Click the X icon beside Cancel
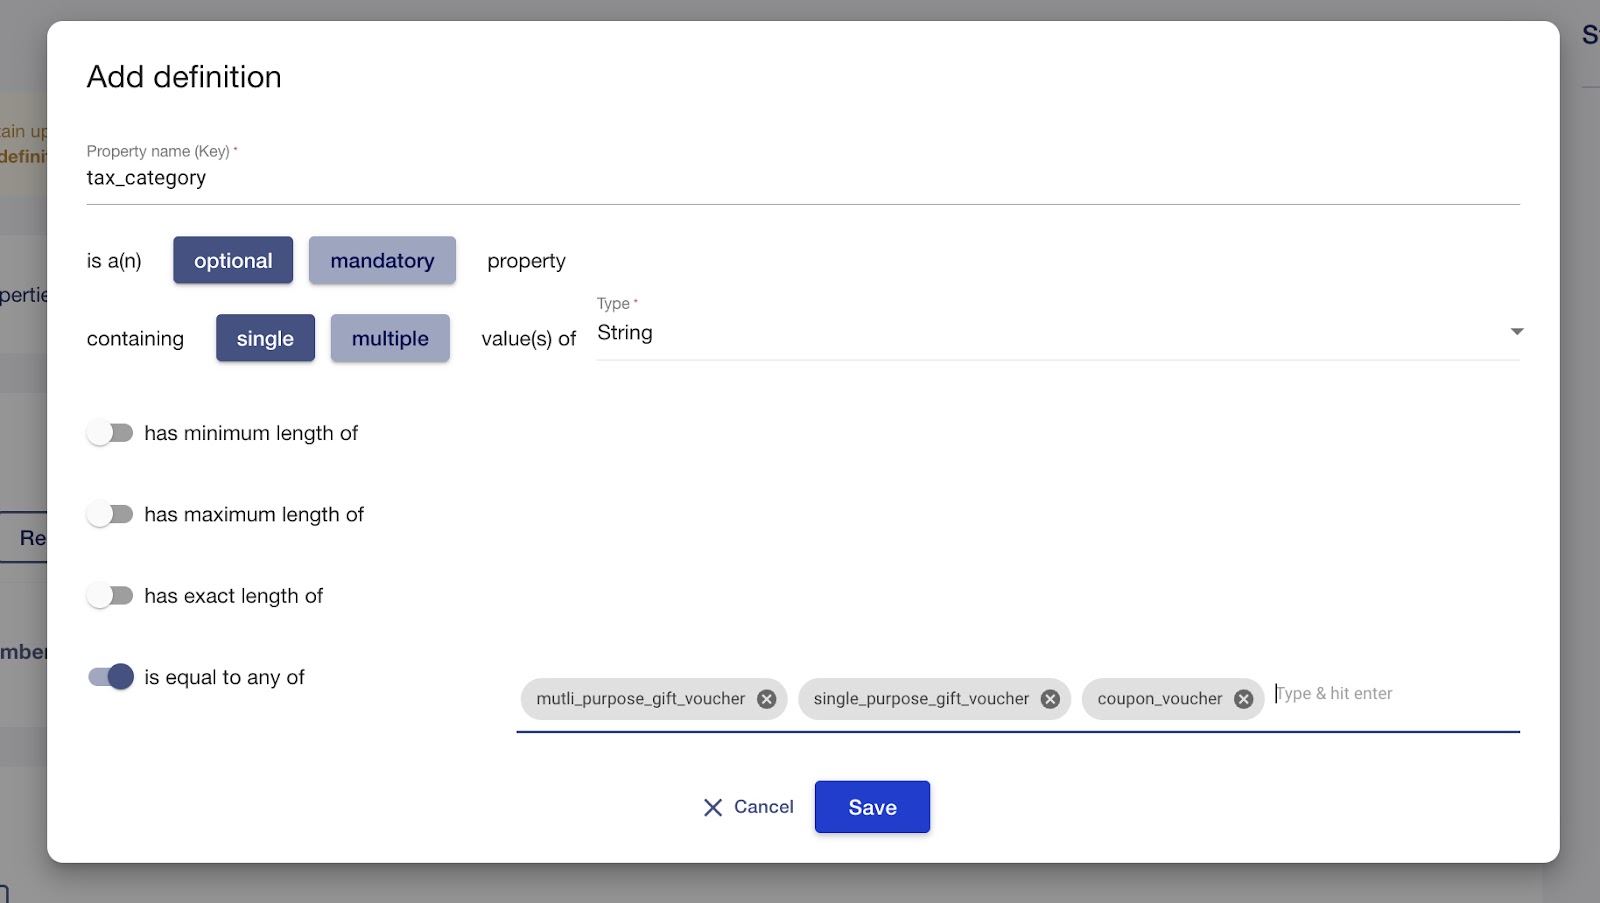The width and height of the screenshot is (1600, 903). click(712, 807)
